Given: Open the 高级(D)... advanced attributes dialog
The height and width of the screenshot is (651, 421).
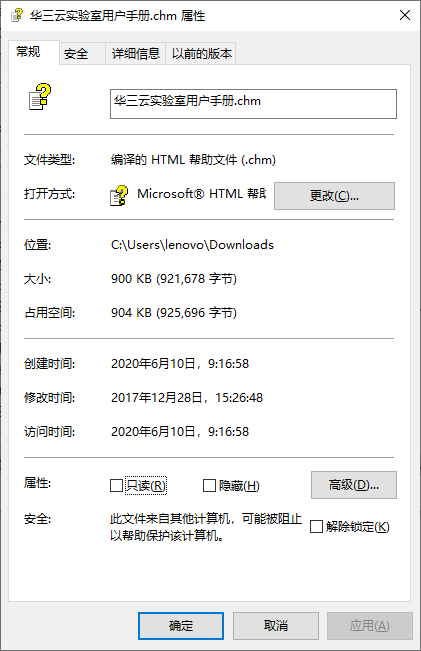Looking at the screenshot, I should point(354,485).
